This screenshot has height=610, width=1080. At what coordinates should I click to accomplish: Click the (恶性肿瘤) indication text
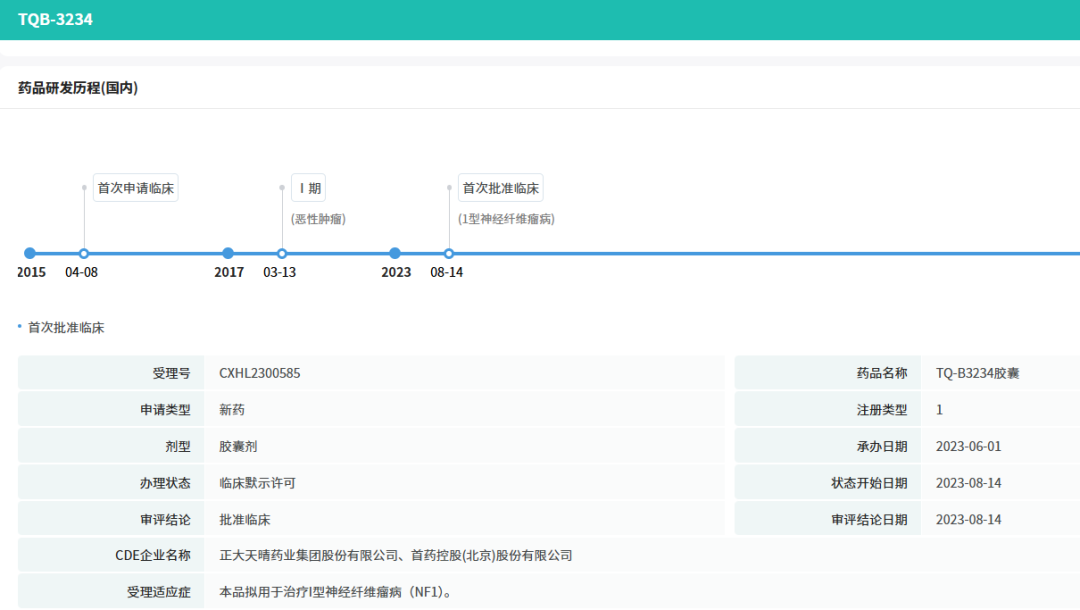coord(319,219)
